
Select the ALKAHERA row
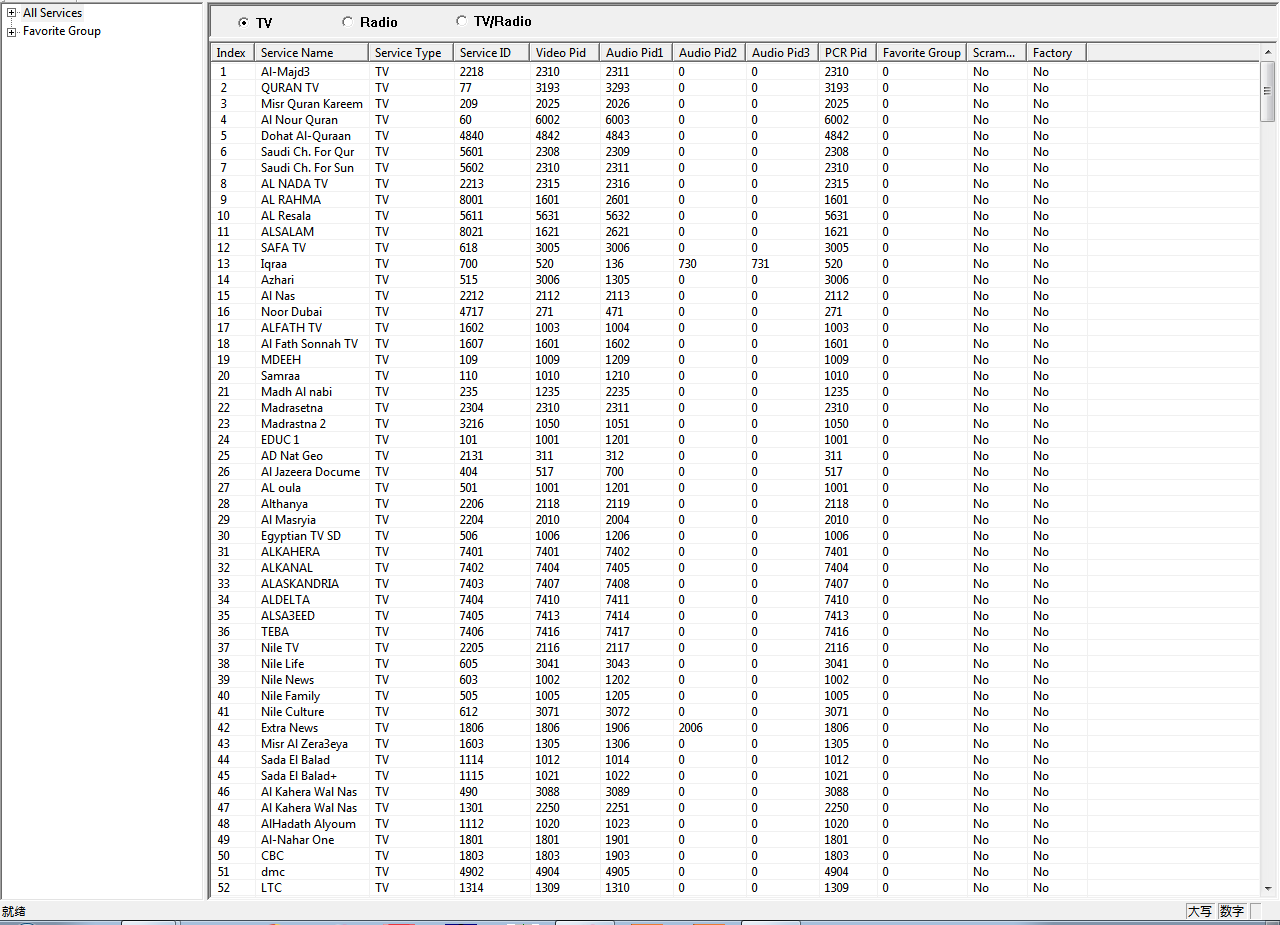[x=649, y=552]
